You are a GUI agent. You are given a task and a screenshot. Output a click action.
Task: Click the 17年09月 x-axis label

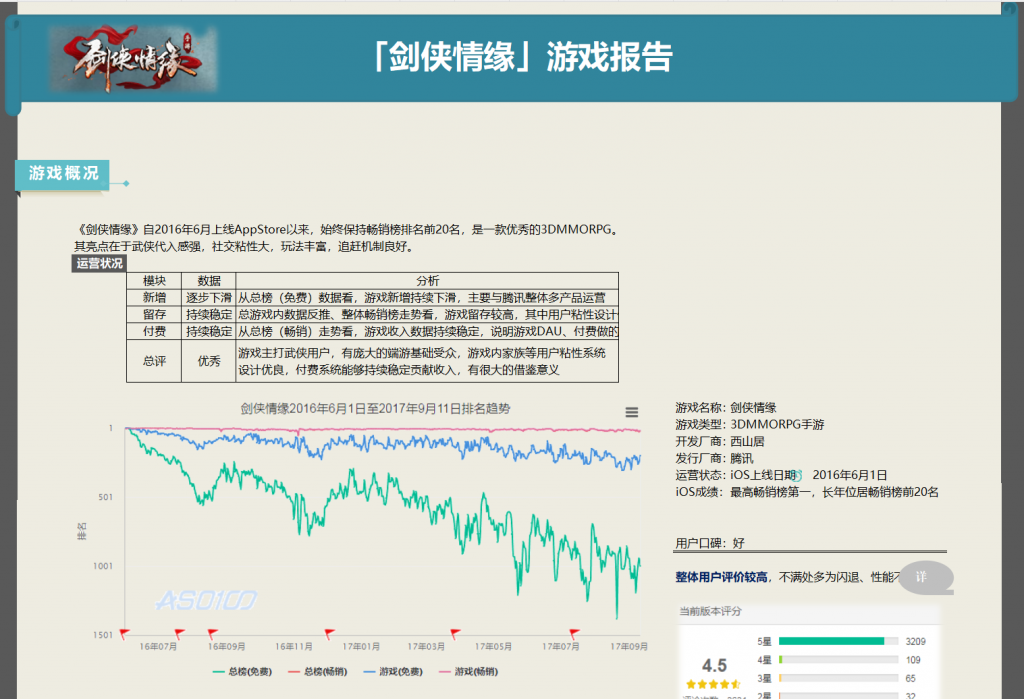(x=629, y=646)
